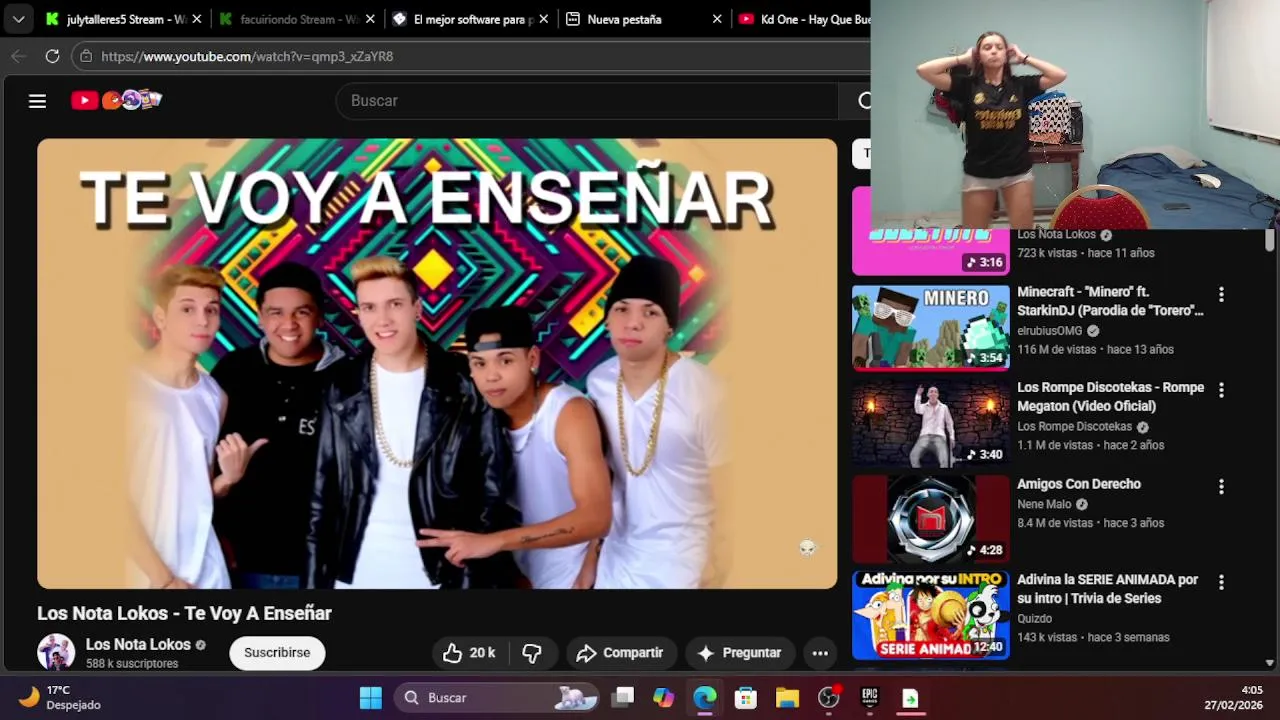Open File Explorer from the taskbar
The width and height of the screenshot is (1280, 720).
click(x=787, y=697)
